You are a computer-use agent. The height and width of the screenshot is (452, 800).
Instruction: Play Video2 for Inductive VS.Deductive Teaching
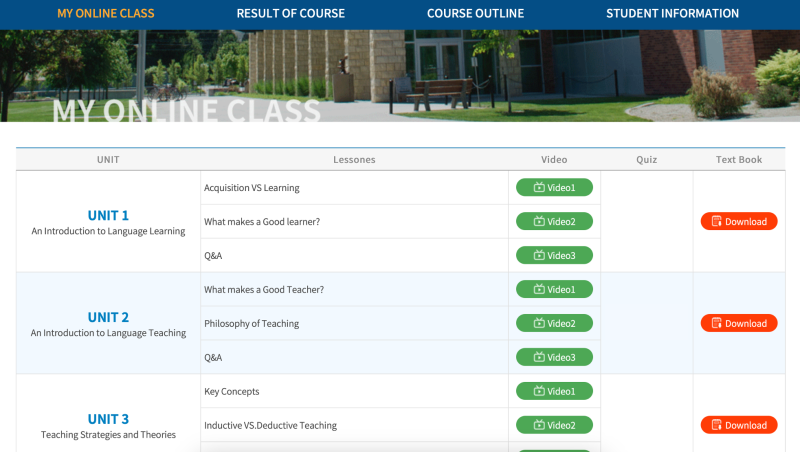click(x=554, y=425)
